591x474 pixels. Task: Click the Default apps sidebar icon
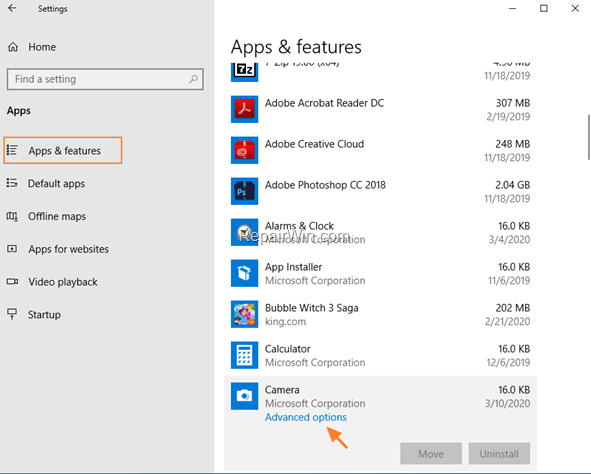(x=12, y=183)
